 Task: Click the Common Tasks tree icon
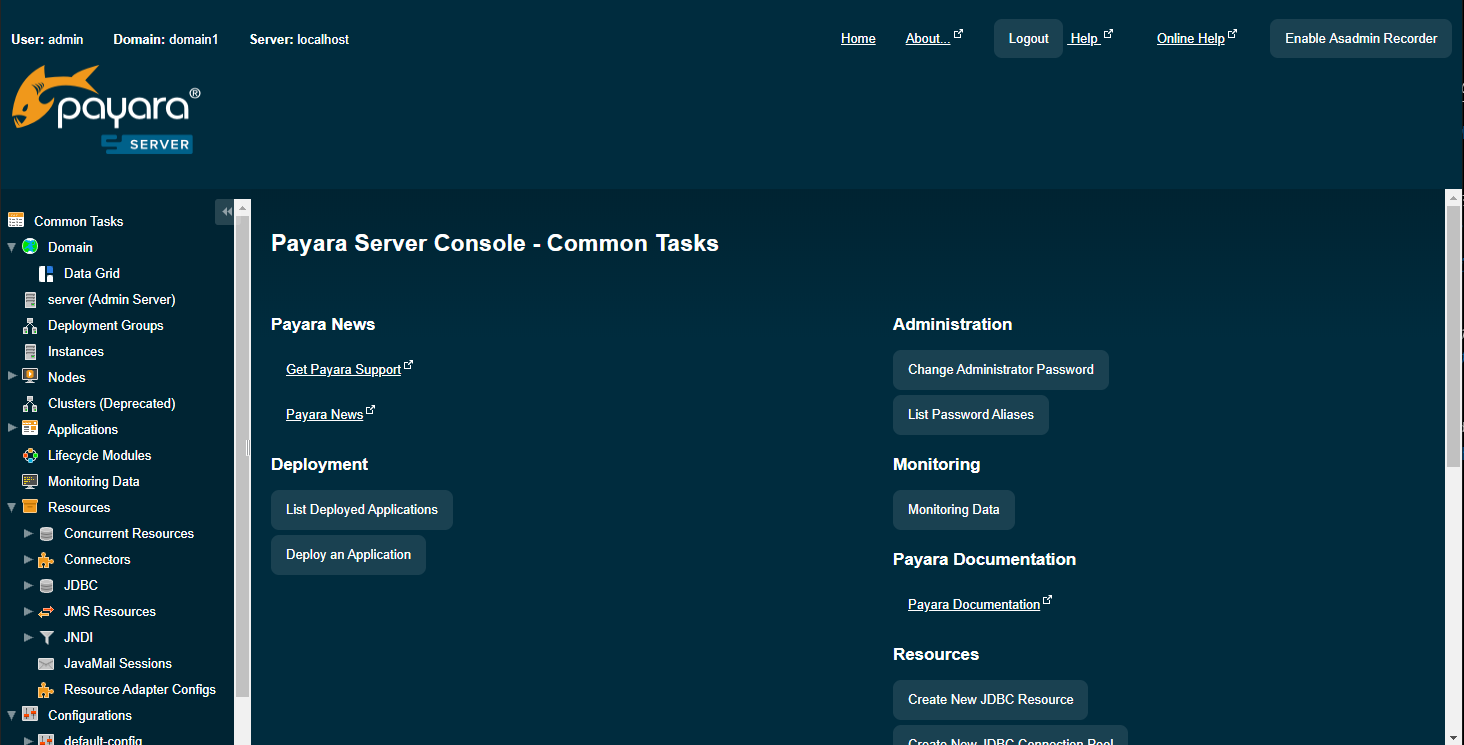pyautogui.click(x=16, y=220)
